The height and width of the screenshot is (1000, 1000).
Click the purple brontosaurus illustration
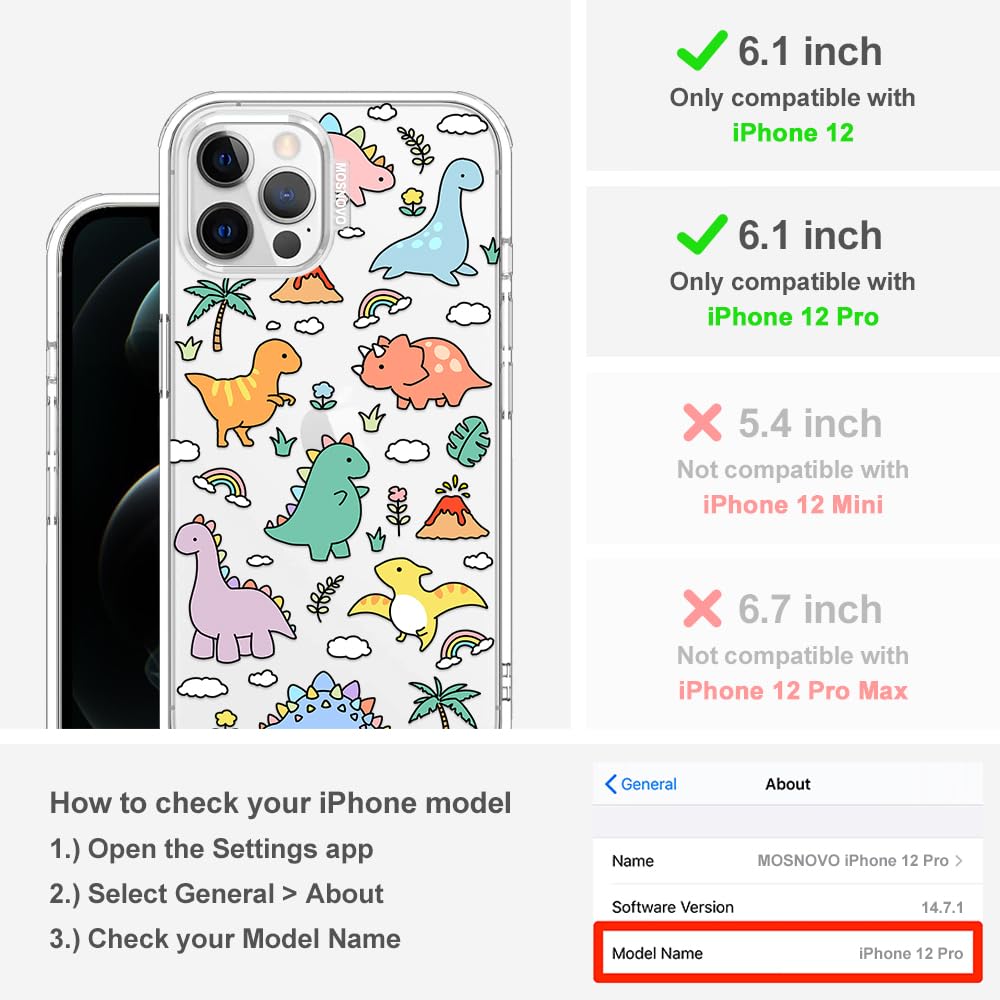point(231,591)
